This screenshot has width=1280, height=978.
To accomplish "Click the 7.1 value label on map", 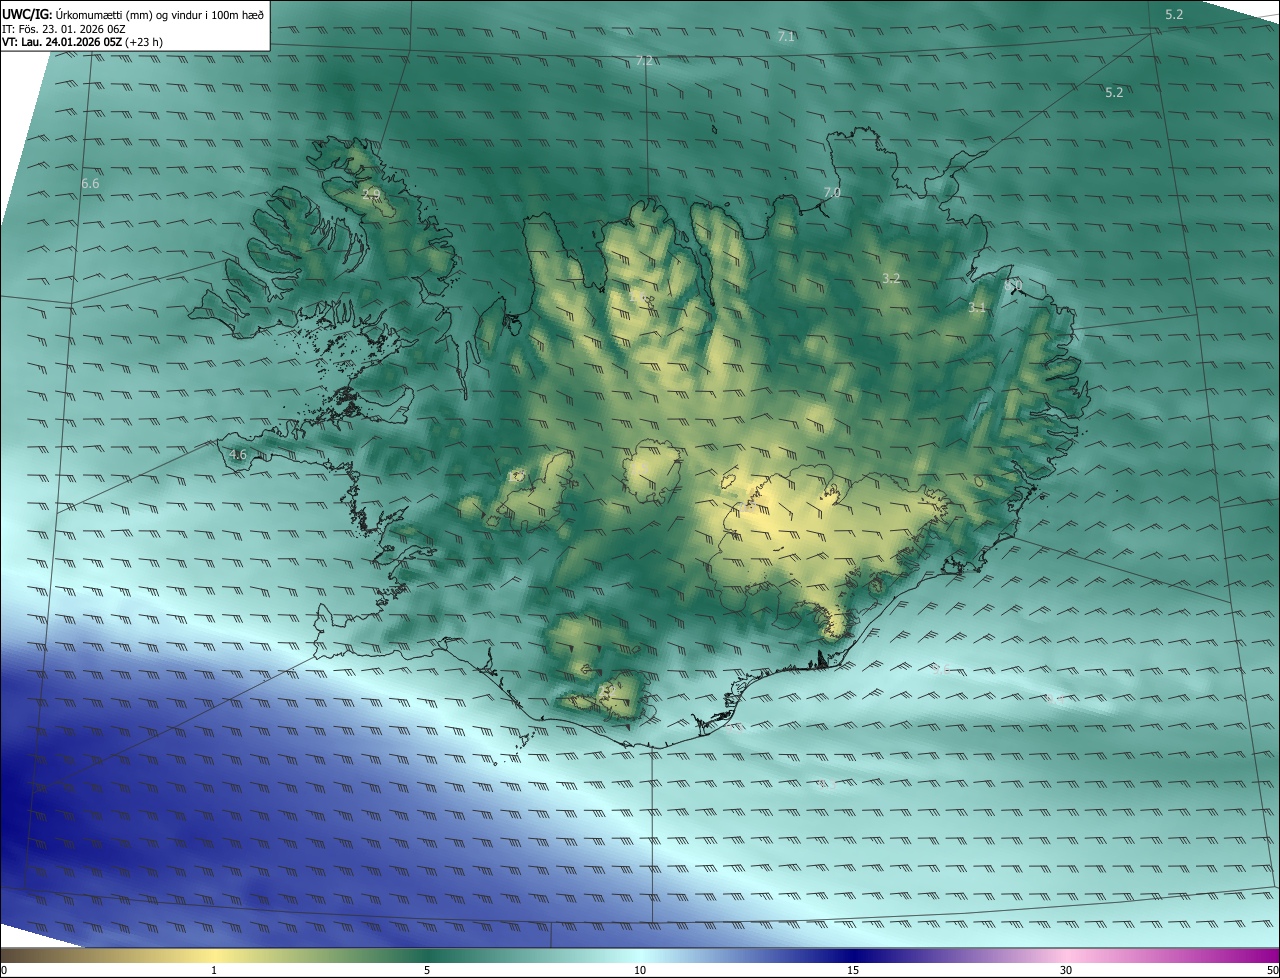I will (x=786, y=36).
